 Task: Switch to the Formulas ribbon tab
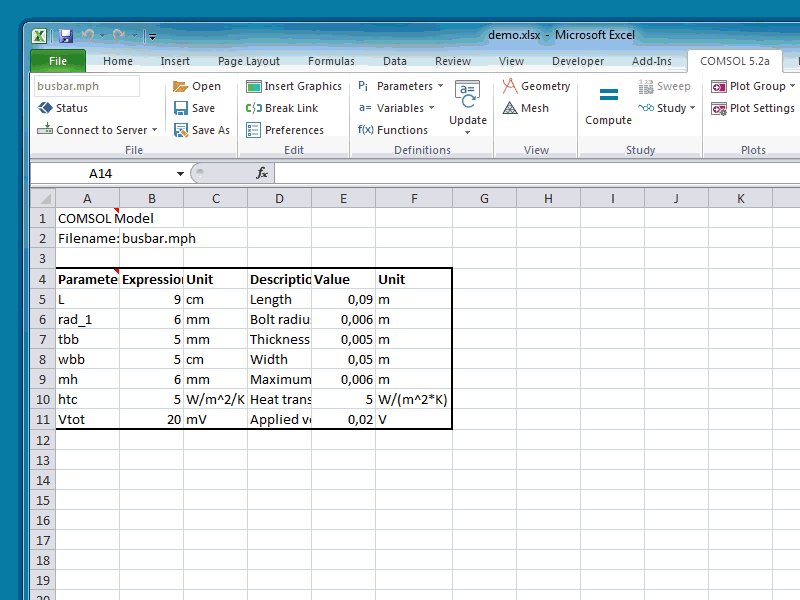coord(331,61)
